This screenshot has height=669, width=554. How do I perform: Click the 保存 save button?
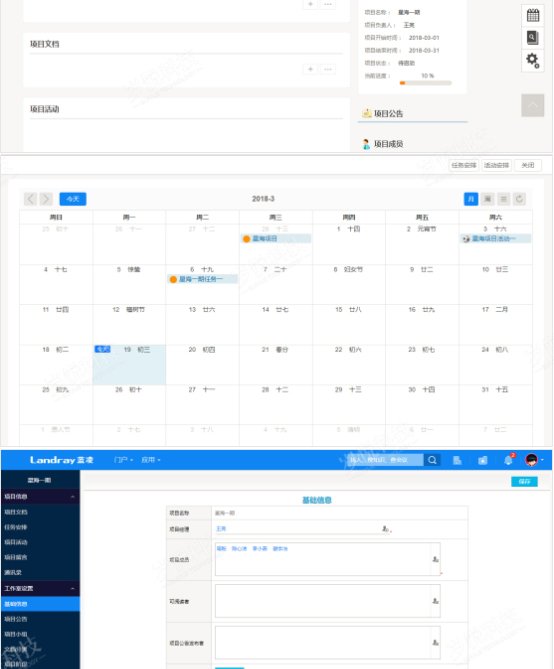[x=524, y=482]
